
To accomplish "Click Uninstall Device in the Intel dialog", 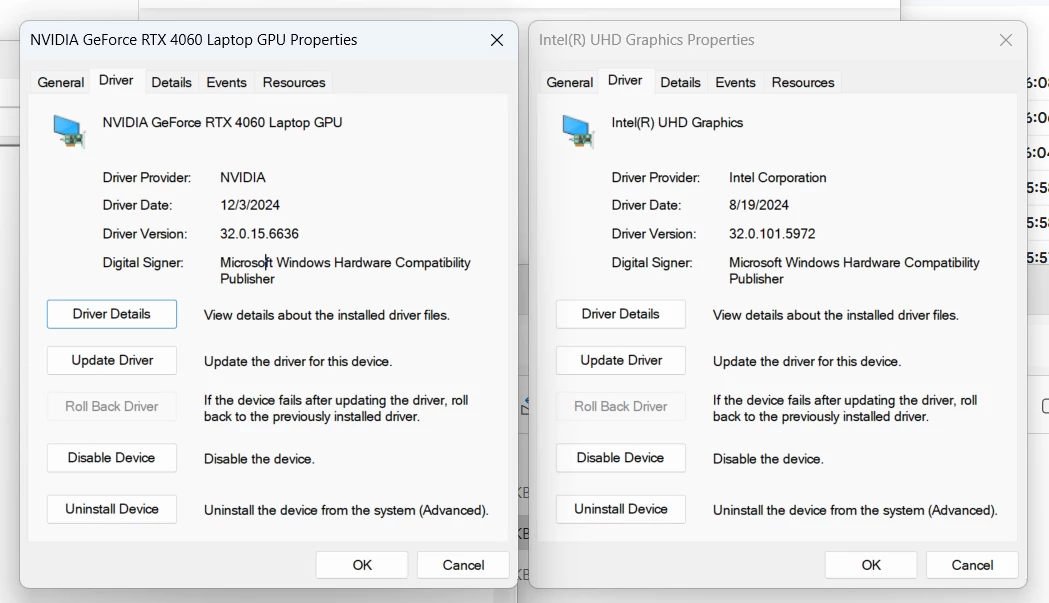I will pyautogui.click(x=621, y=509).
